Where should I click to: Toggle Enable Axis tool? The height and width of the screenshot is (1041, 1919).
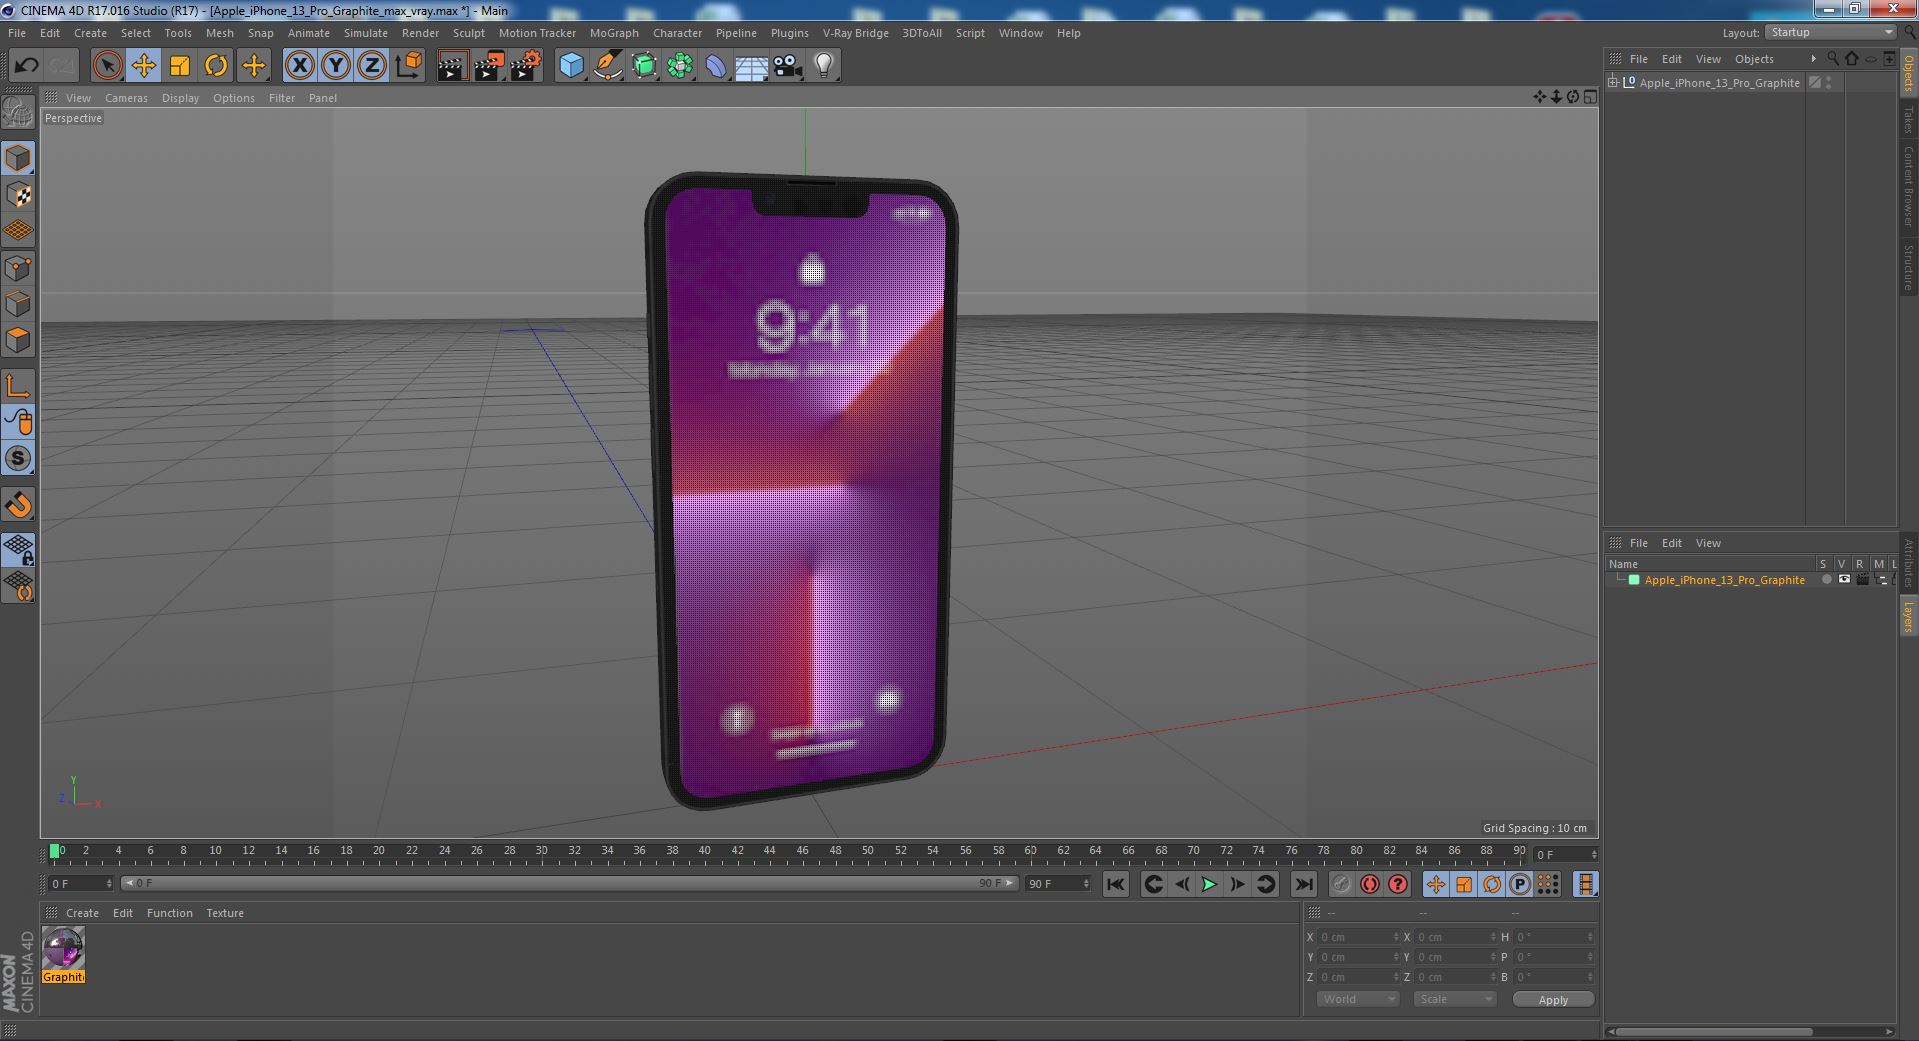[18, 386]
